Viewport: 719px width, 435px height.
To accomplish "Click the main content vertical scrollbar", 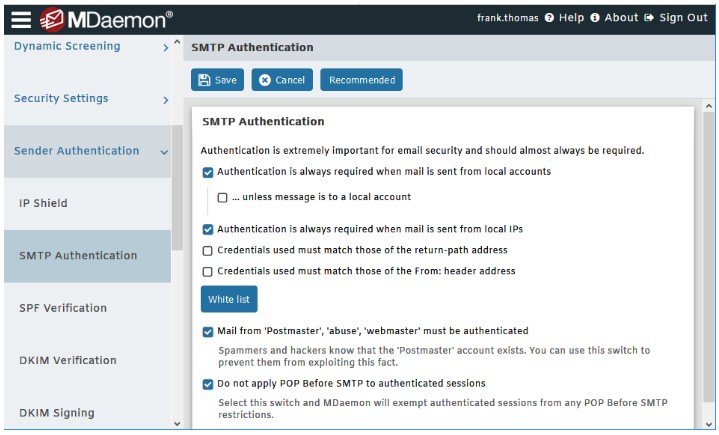I will click(x=708, y=257).
